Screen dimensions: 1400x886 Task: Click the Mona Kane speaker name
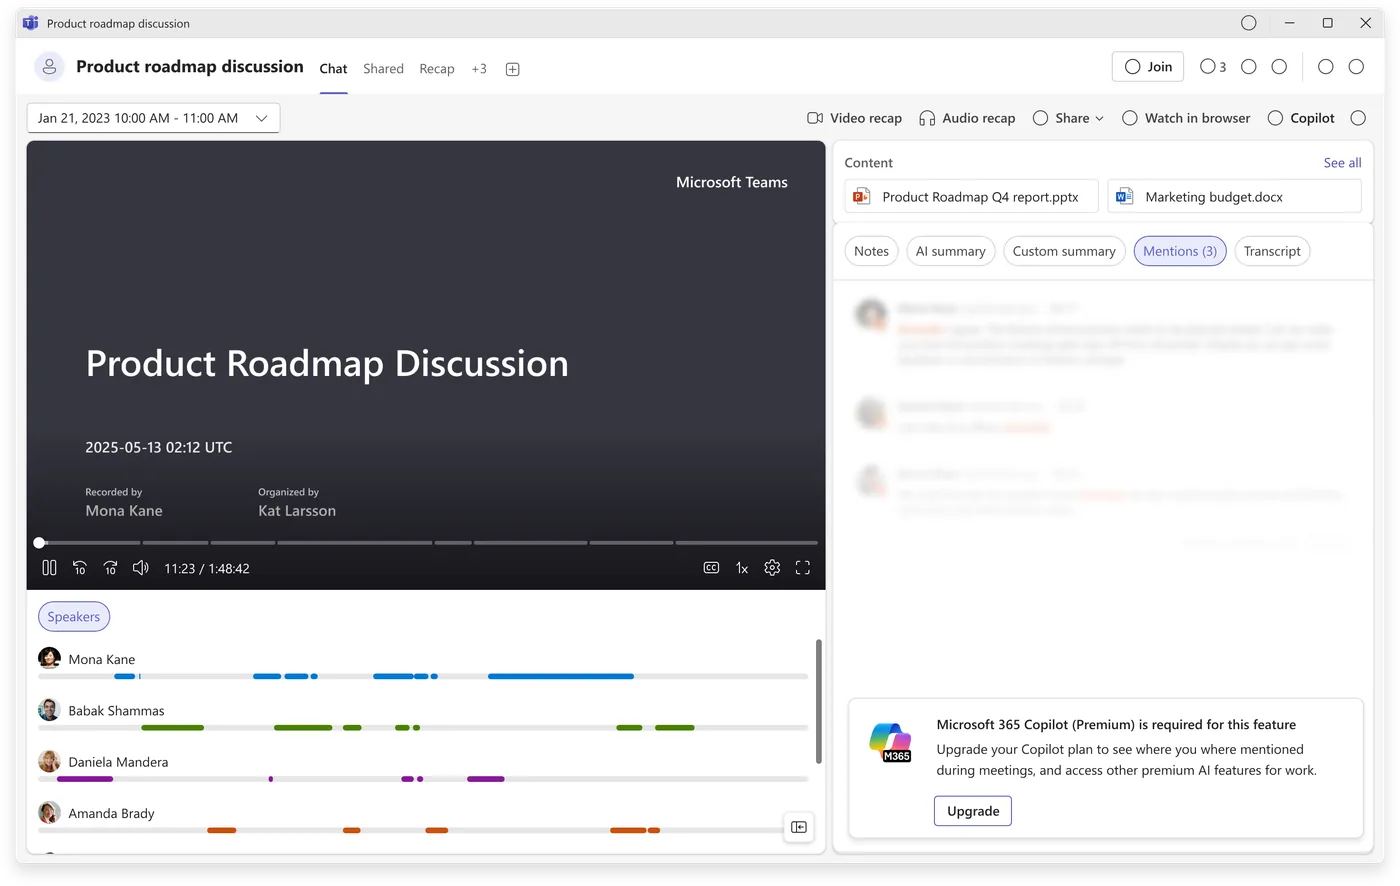coord(102,660)
